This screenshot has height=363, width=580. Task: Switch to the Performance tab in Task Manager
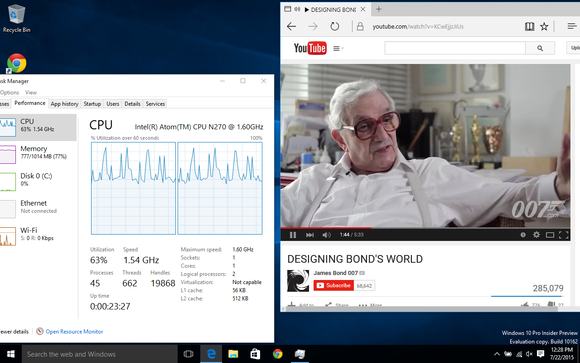pyautogui.click(x=30, y=103)
